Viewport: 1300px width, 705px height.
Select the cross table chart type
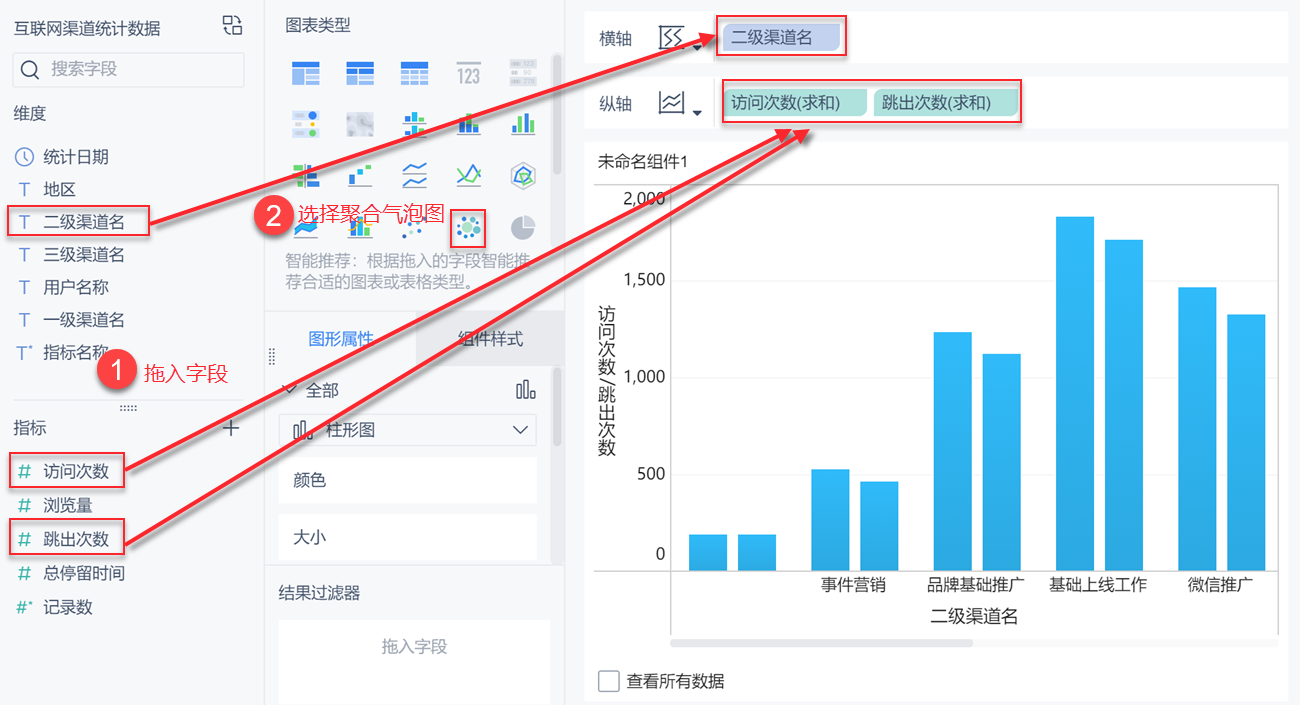click(x=360, y=72)
